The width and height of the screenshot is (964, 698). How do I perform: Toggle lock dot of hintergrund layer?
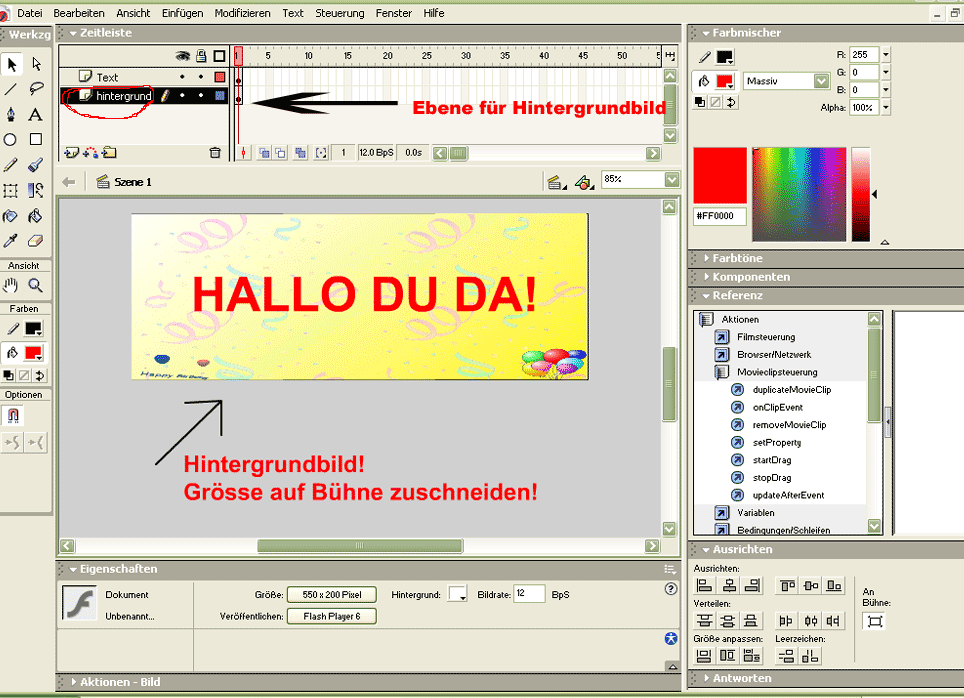(201, 96)
